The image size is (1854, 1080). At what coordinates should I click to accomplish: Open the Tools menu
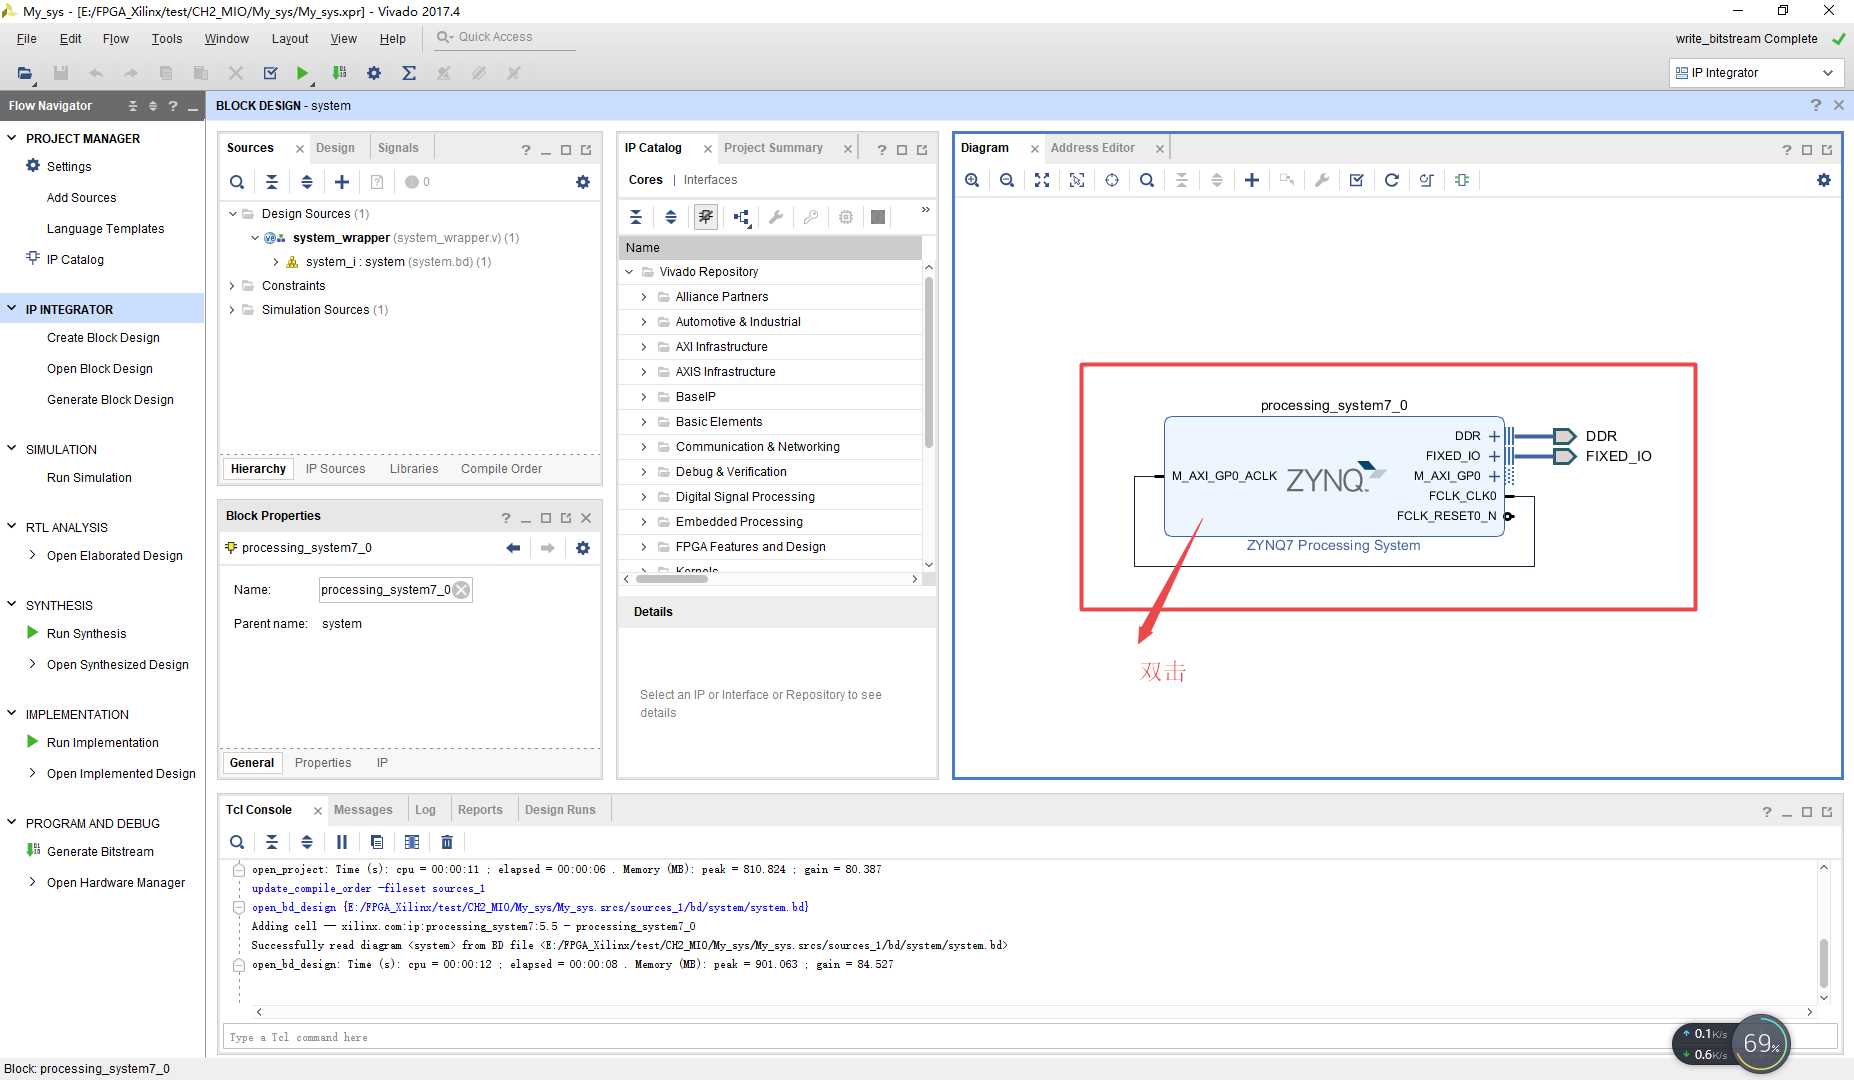167,39
